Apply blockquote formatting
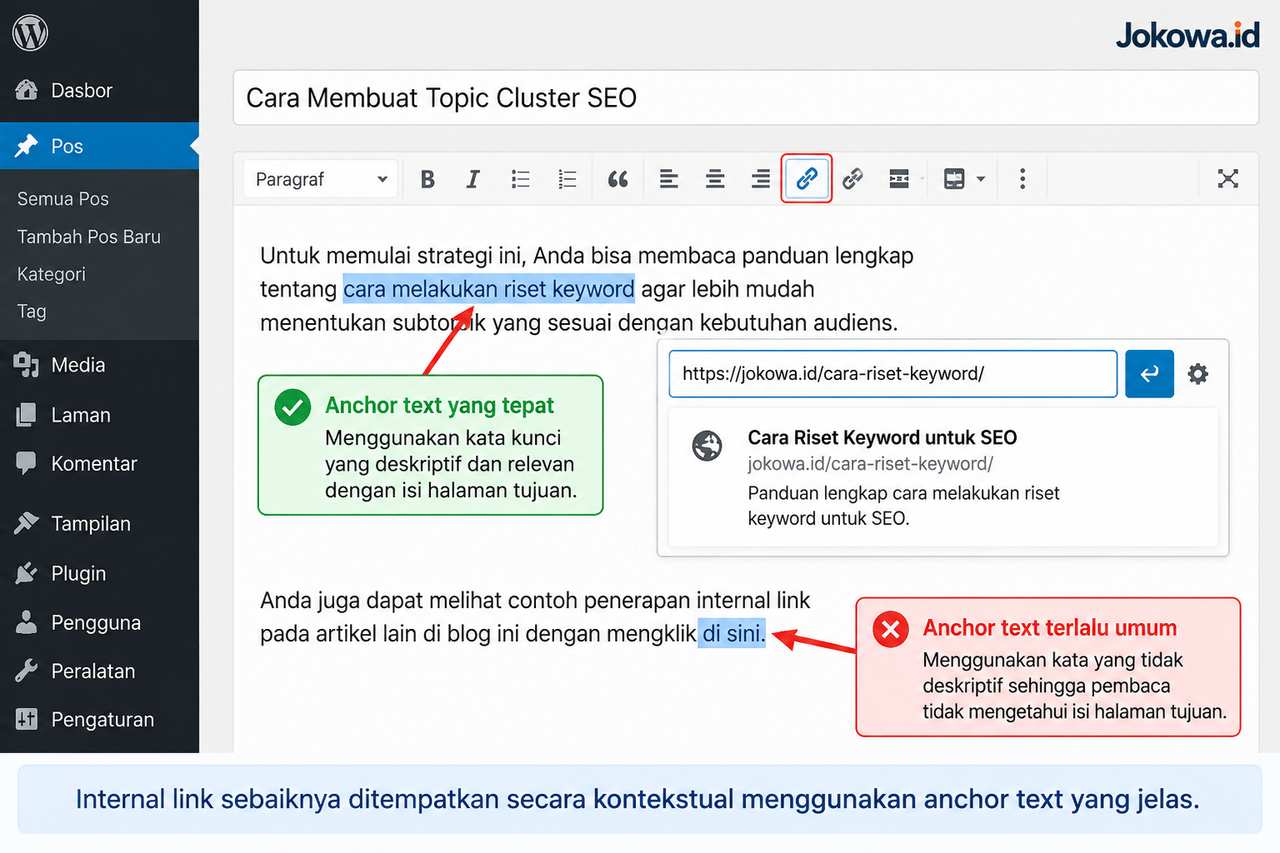This screenshot has height=853, width=1280. (618, 179)
